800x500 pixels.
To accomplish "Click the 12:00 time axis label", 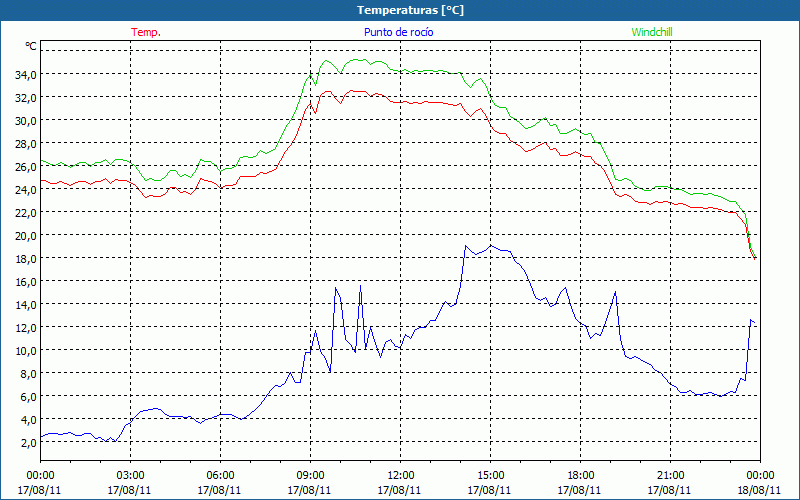I will [401, 476].
